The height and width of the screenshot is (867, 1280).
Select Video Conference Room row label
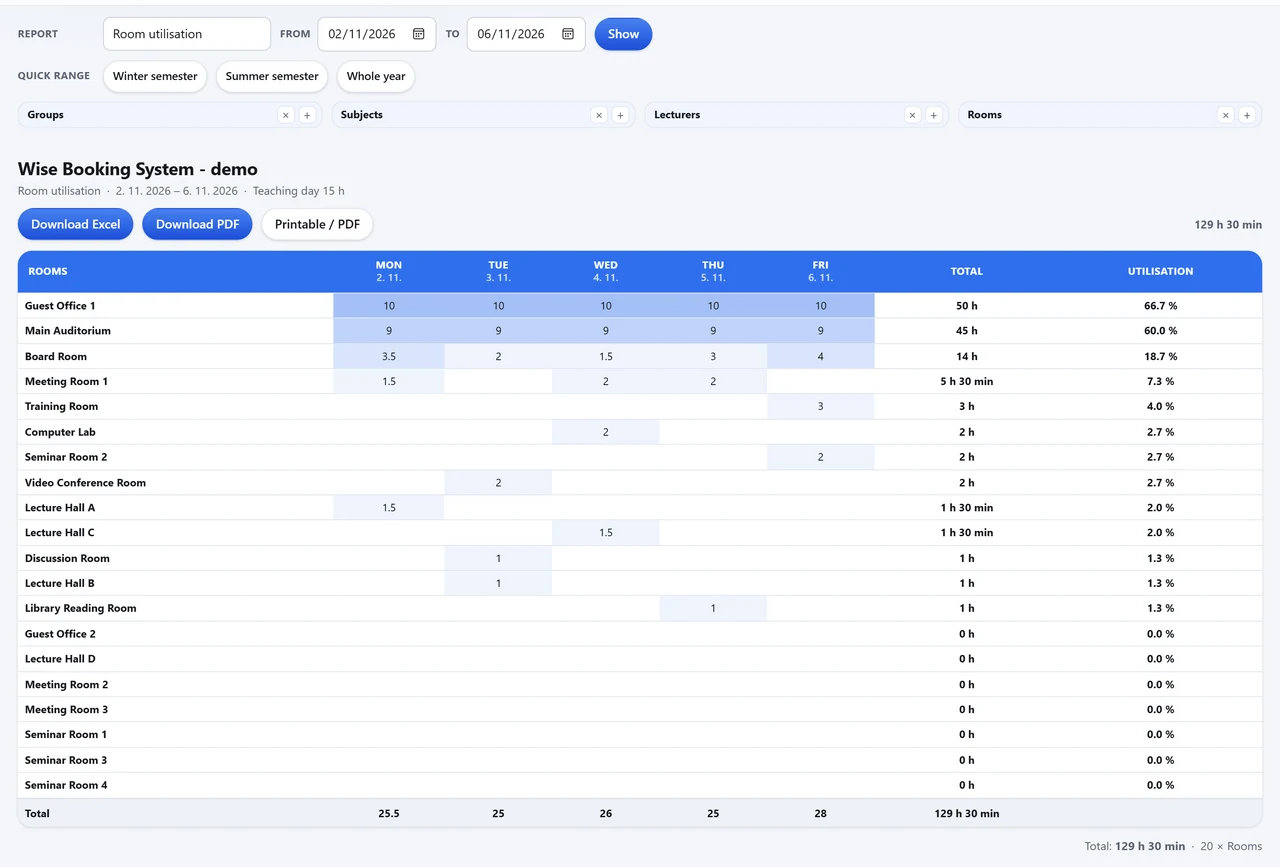click(x=85, y=483)
